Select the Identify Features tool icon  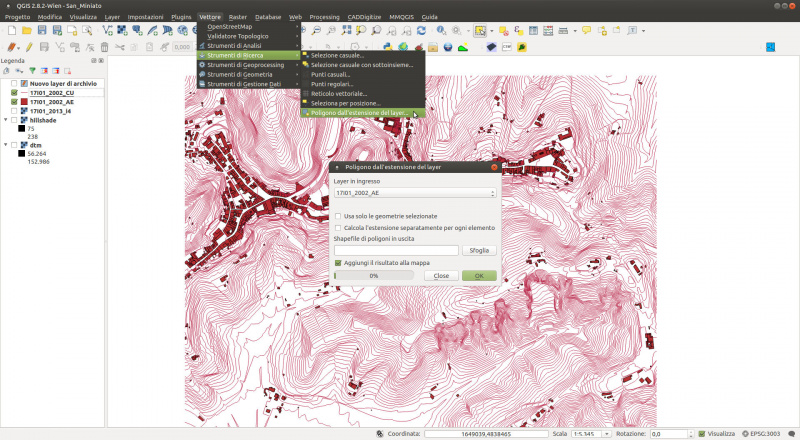point(441,31)
